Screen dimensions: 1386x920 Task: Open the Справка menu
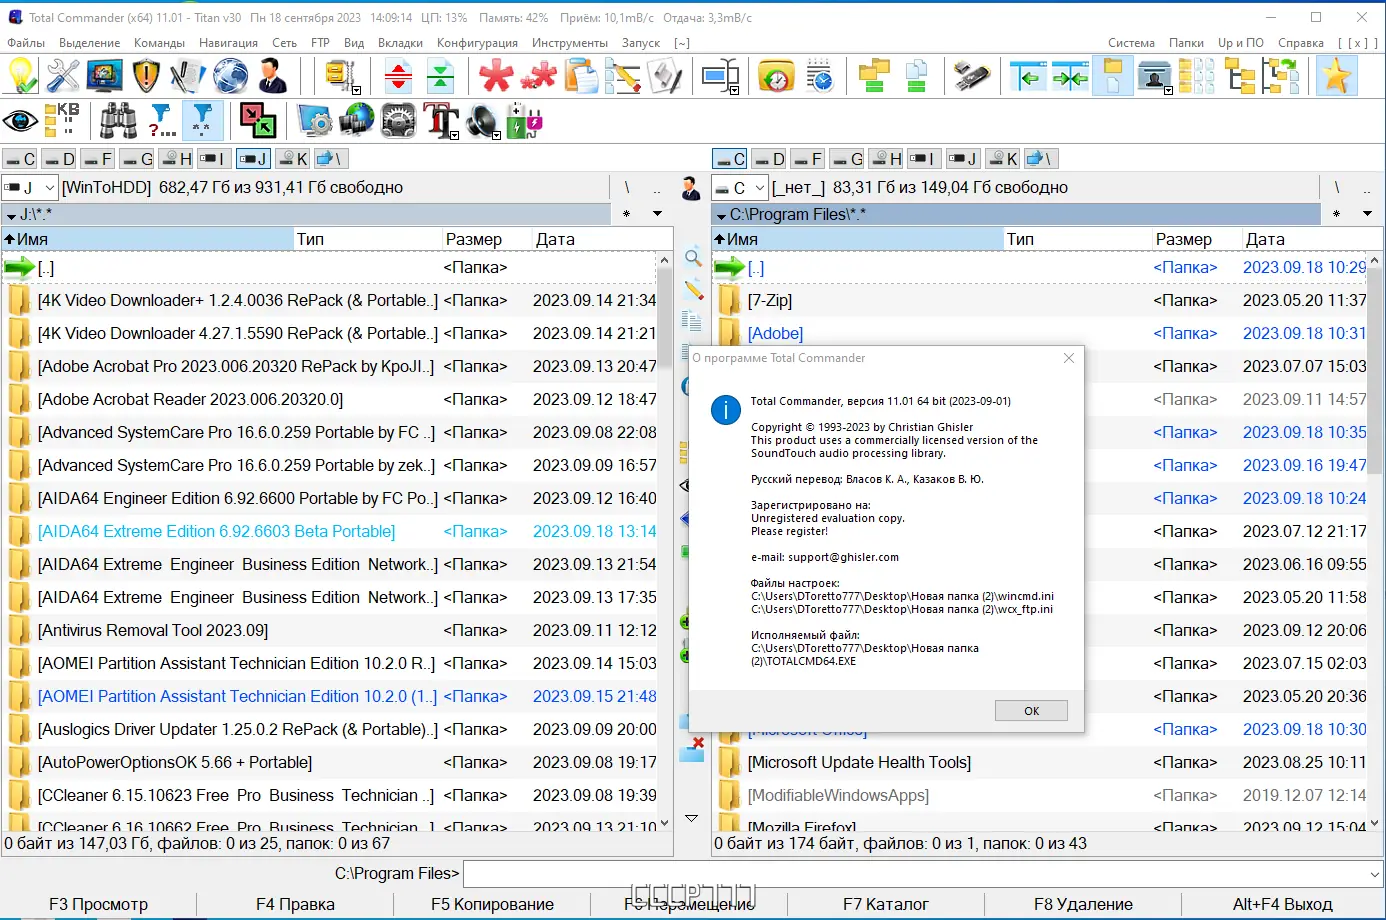1301,43
